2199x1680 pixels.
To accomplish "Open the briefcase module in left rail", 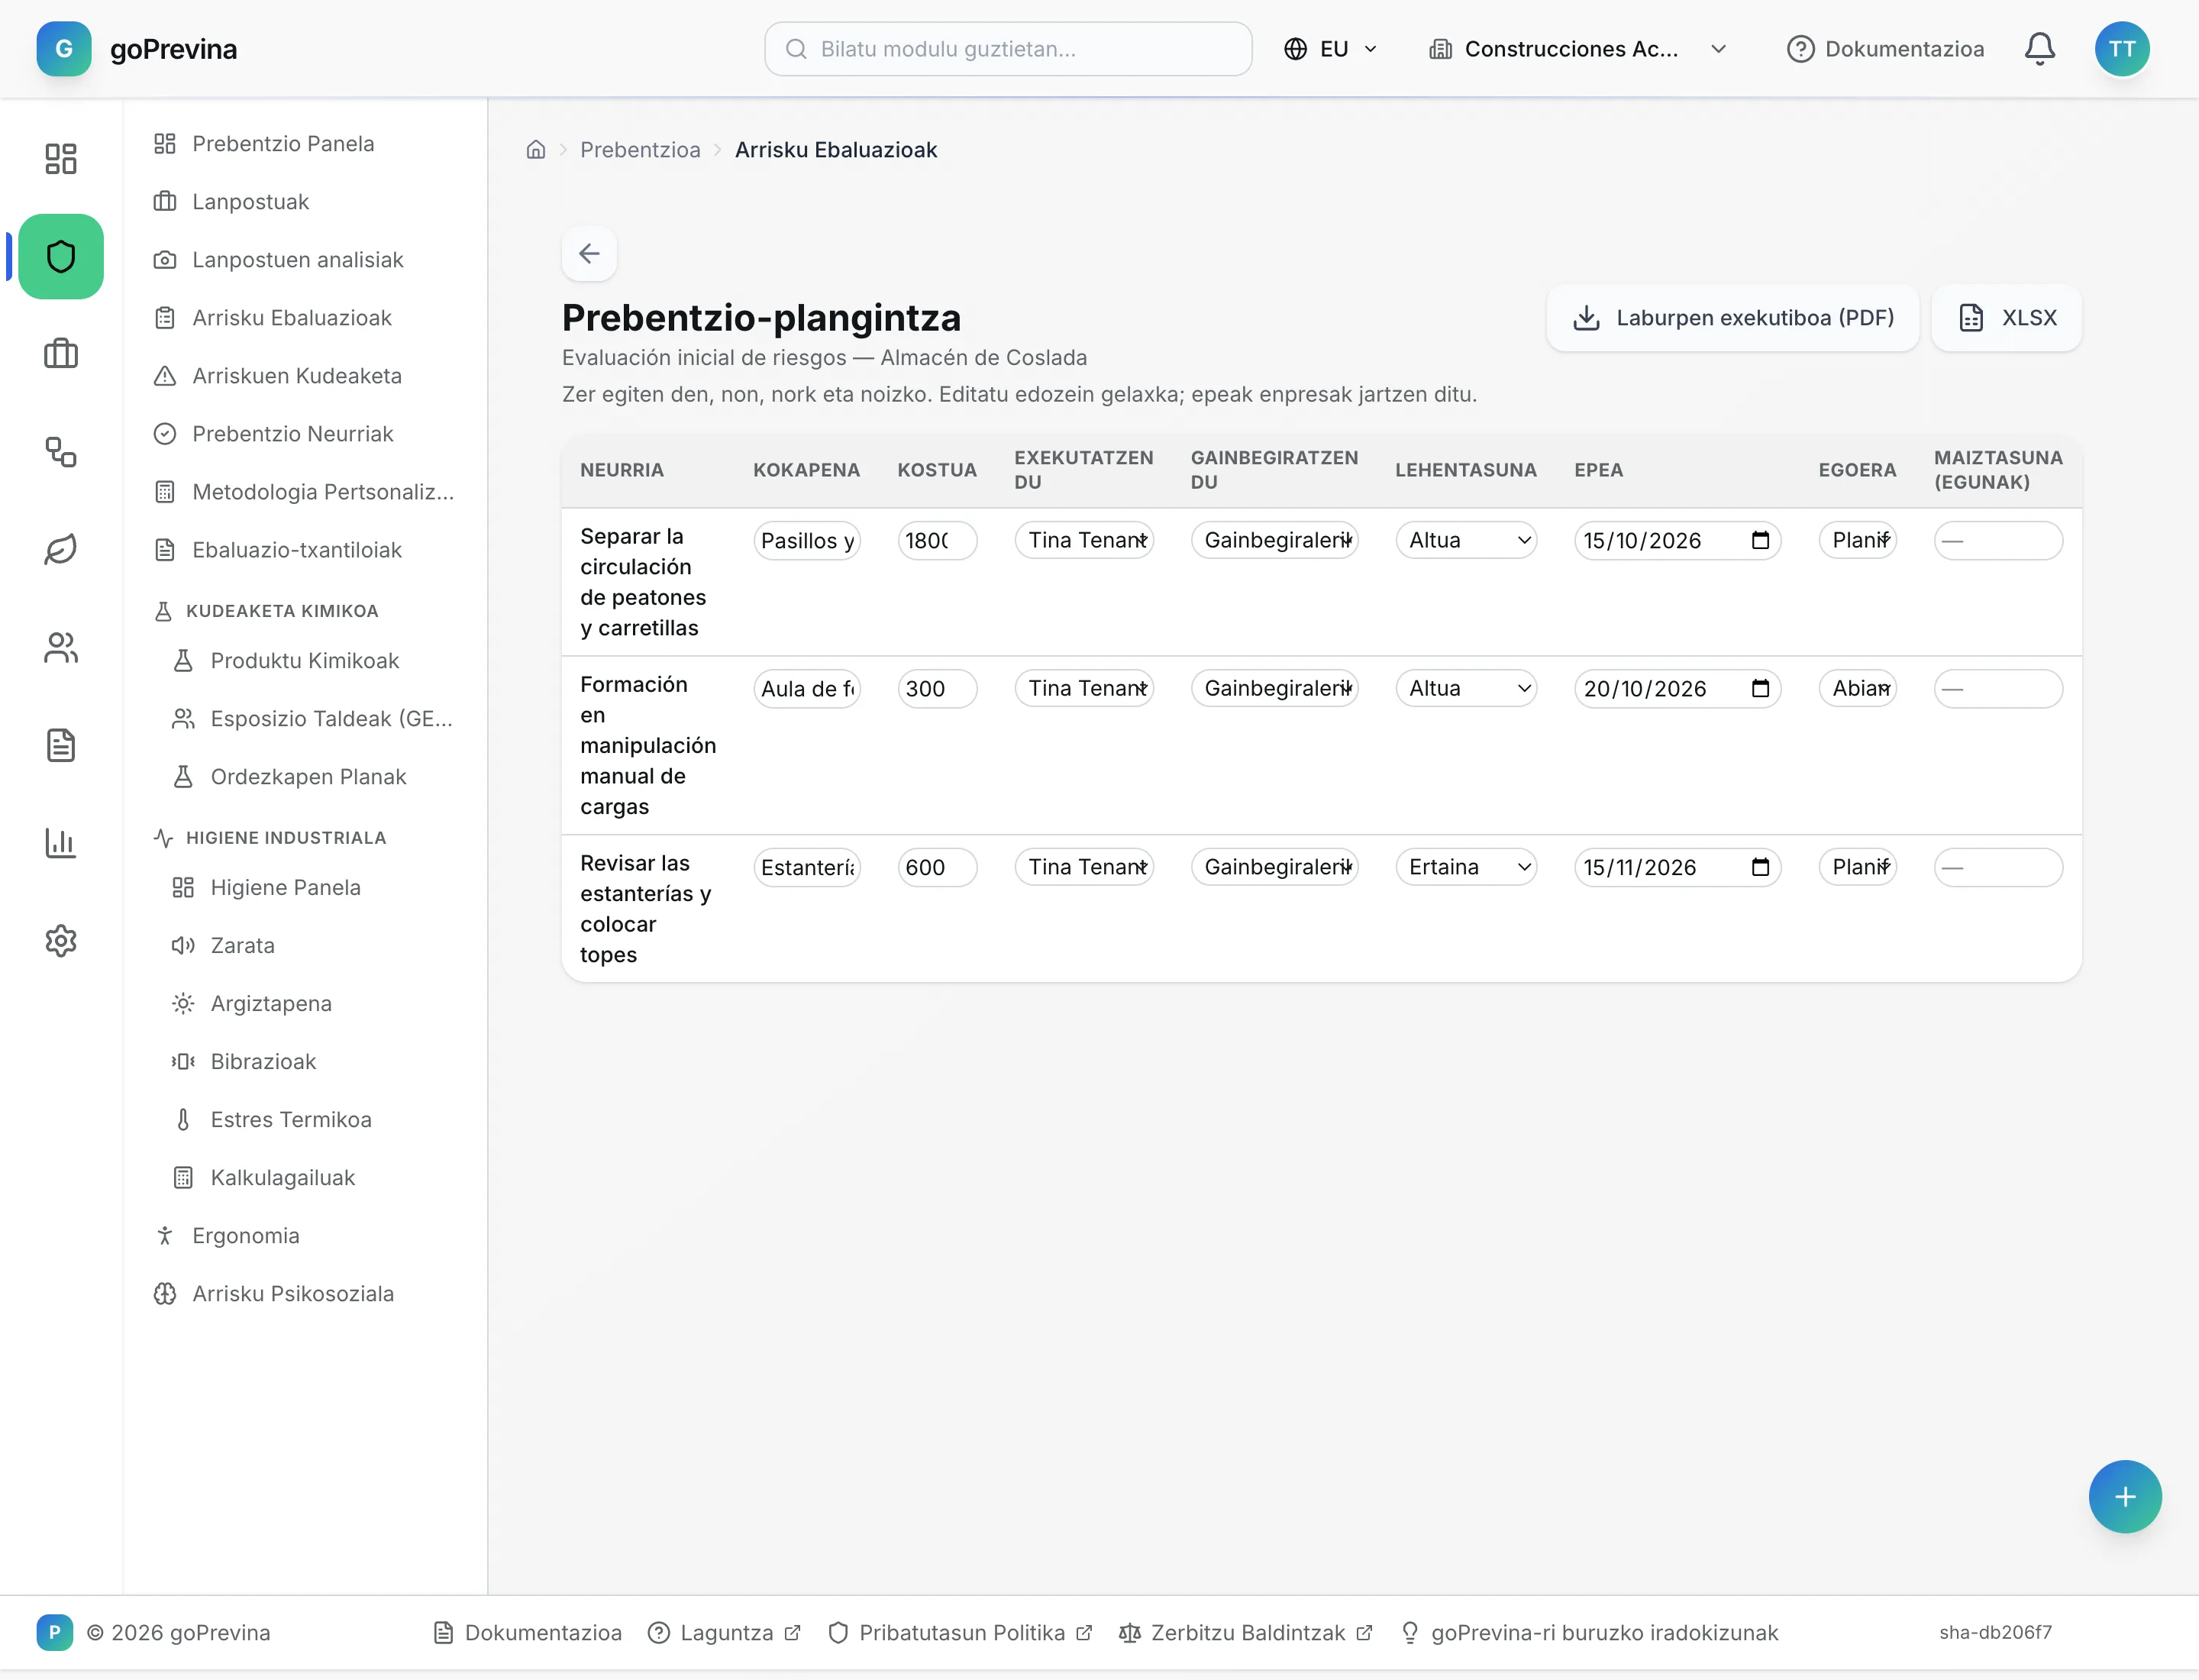I will click(61, 354).
